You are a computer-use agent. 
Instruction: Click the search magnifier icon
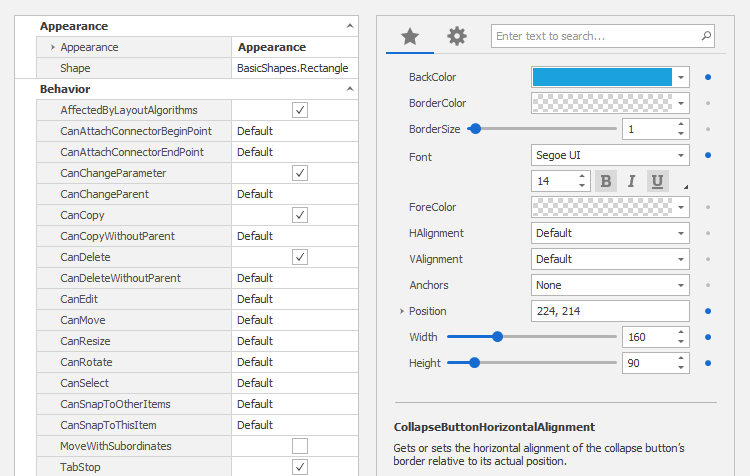coord(706,36)
